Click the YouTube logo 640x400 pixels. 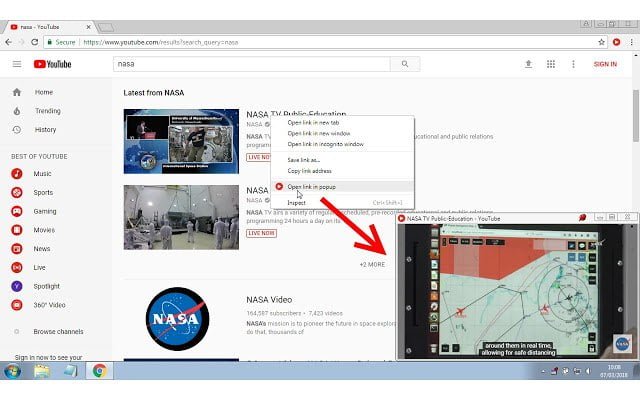coord(53,64)
